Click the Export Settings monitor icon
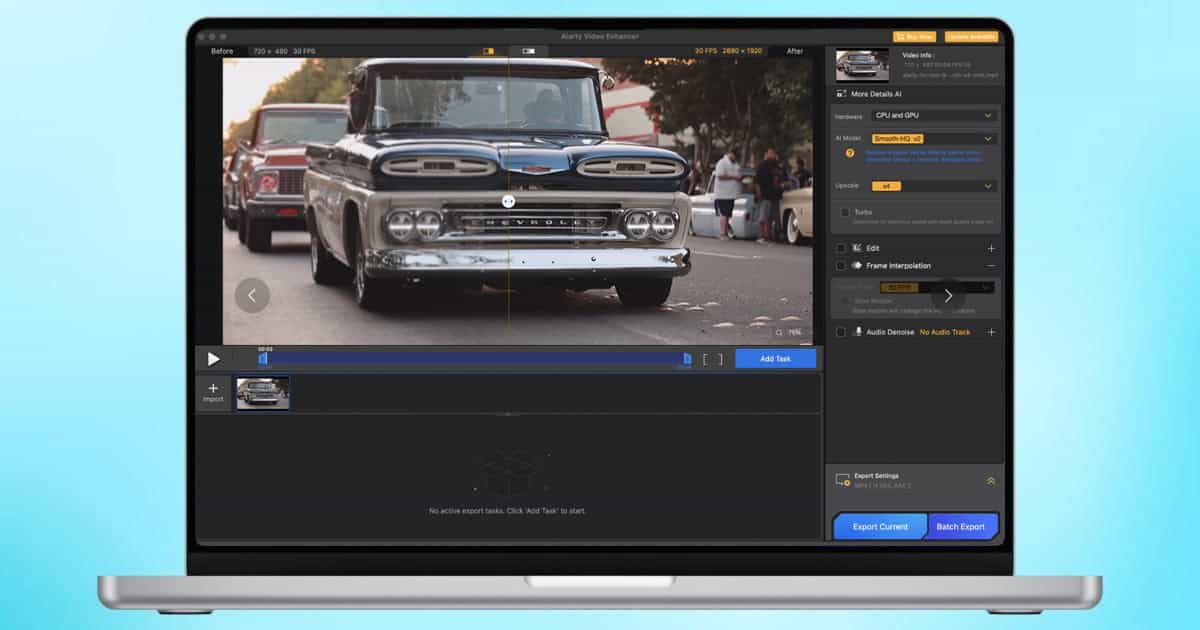Viewport: 1200px width, 630px height. [x=842, y=481]
